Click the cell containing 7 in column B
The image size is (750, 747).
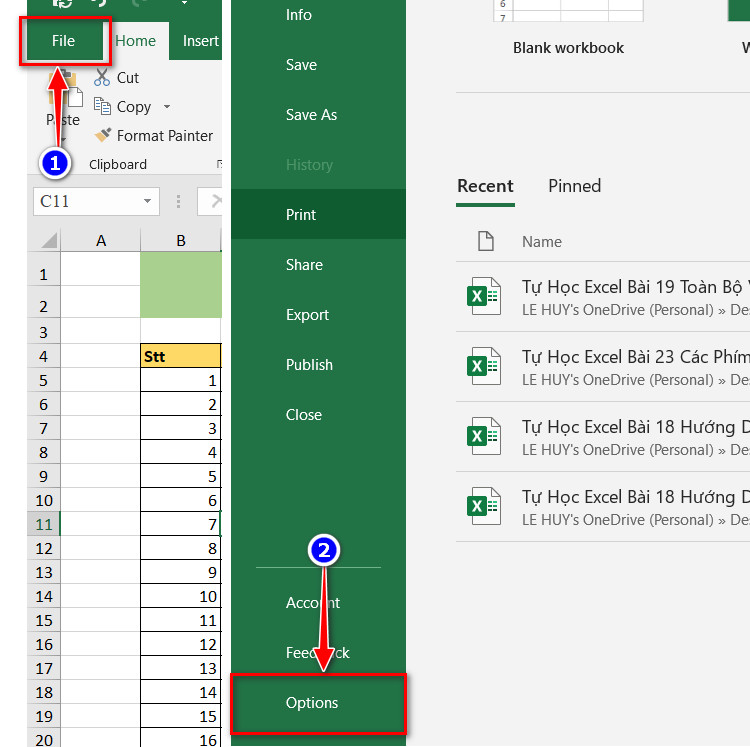click(181, 525)
